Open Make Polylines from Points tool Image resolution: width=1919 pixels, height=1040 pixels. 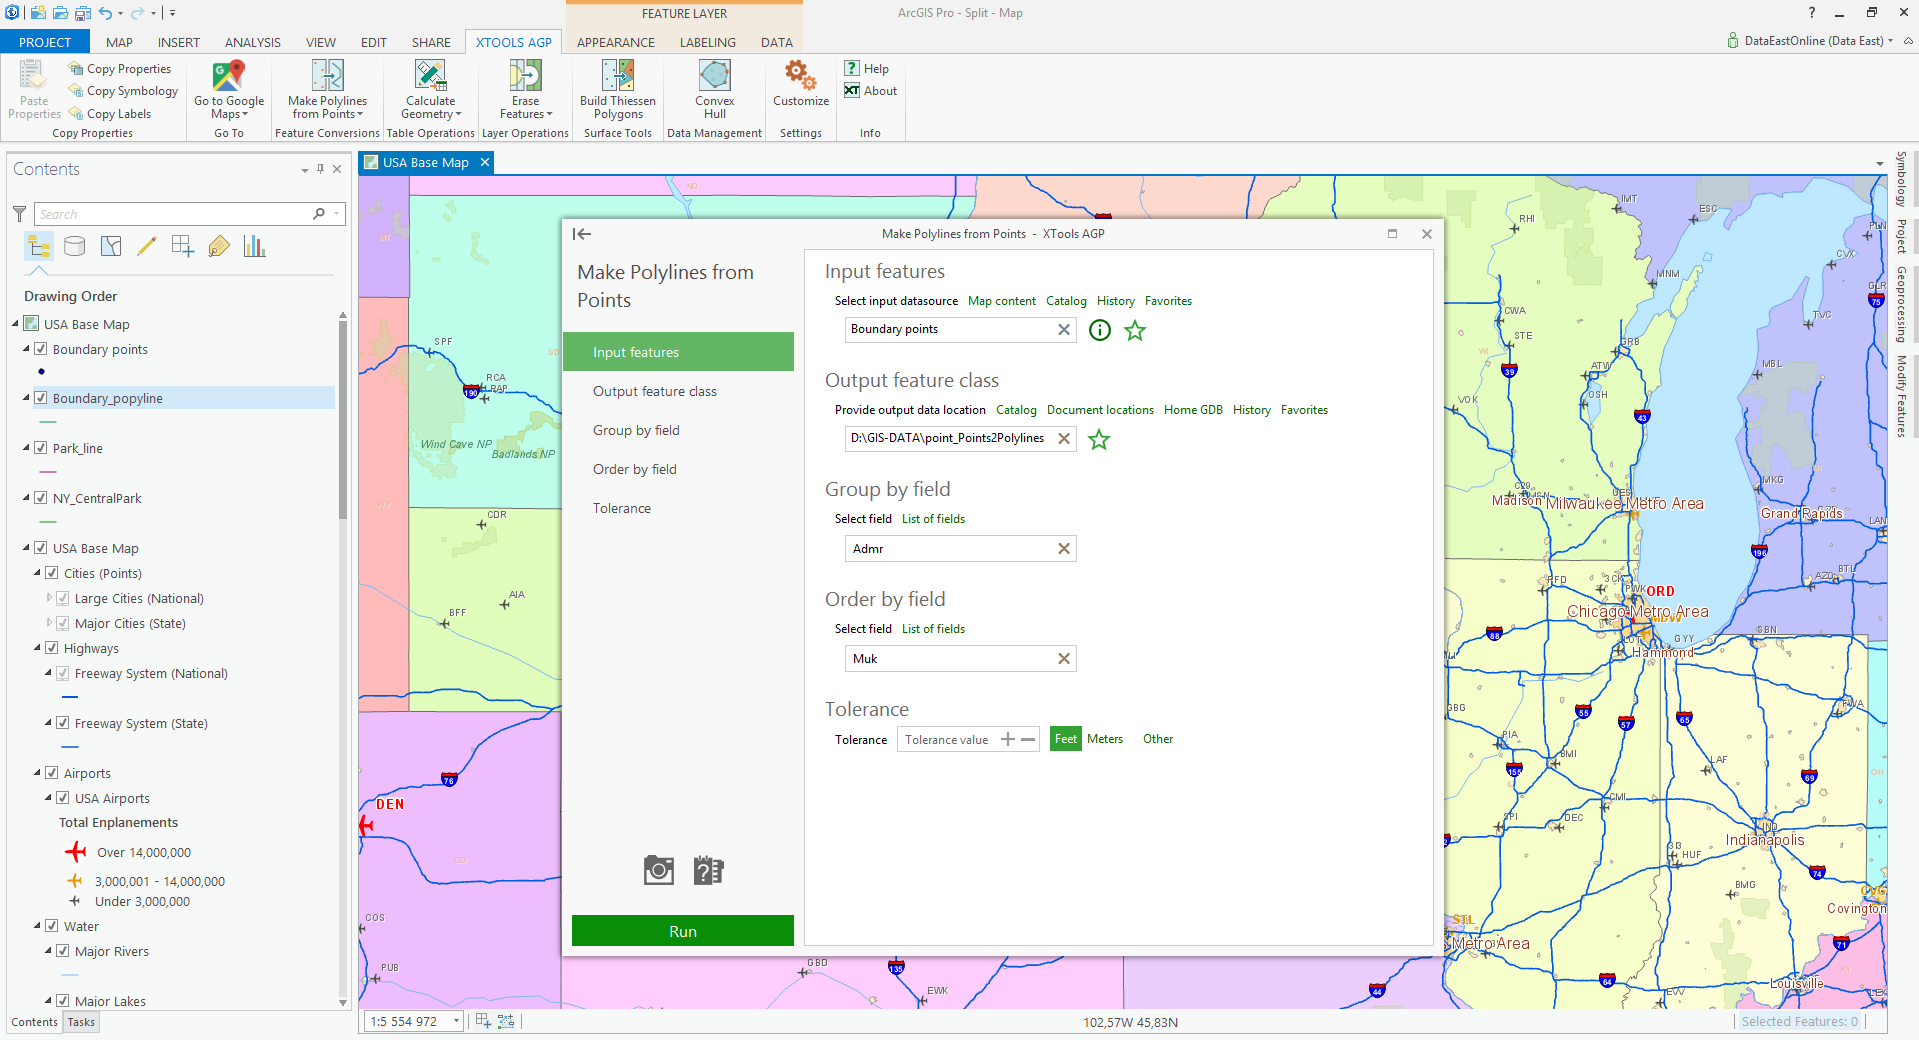point(327,89)
